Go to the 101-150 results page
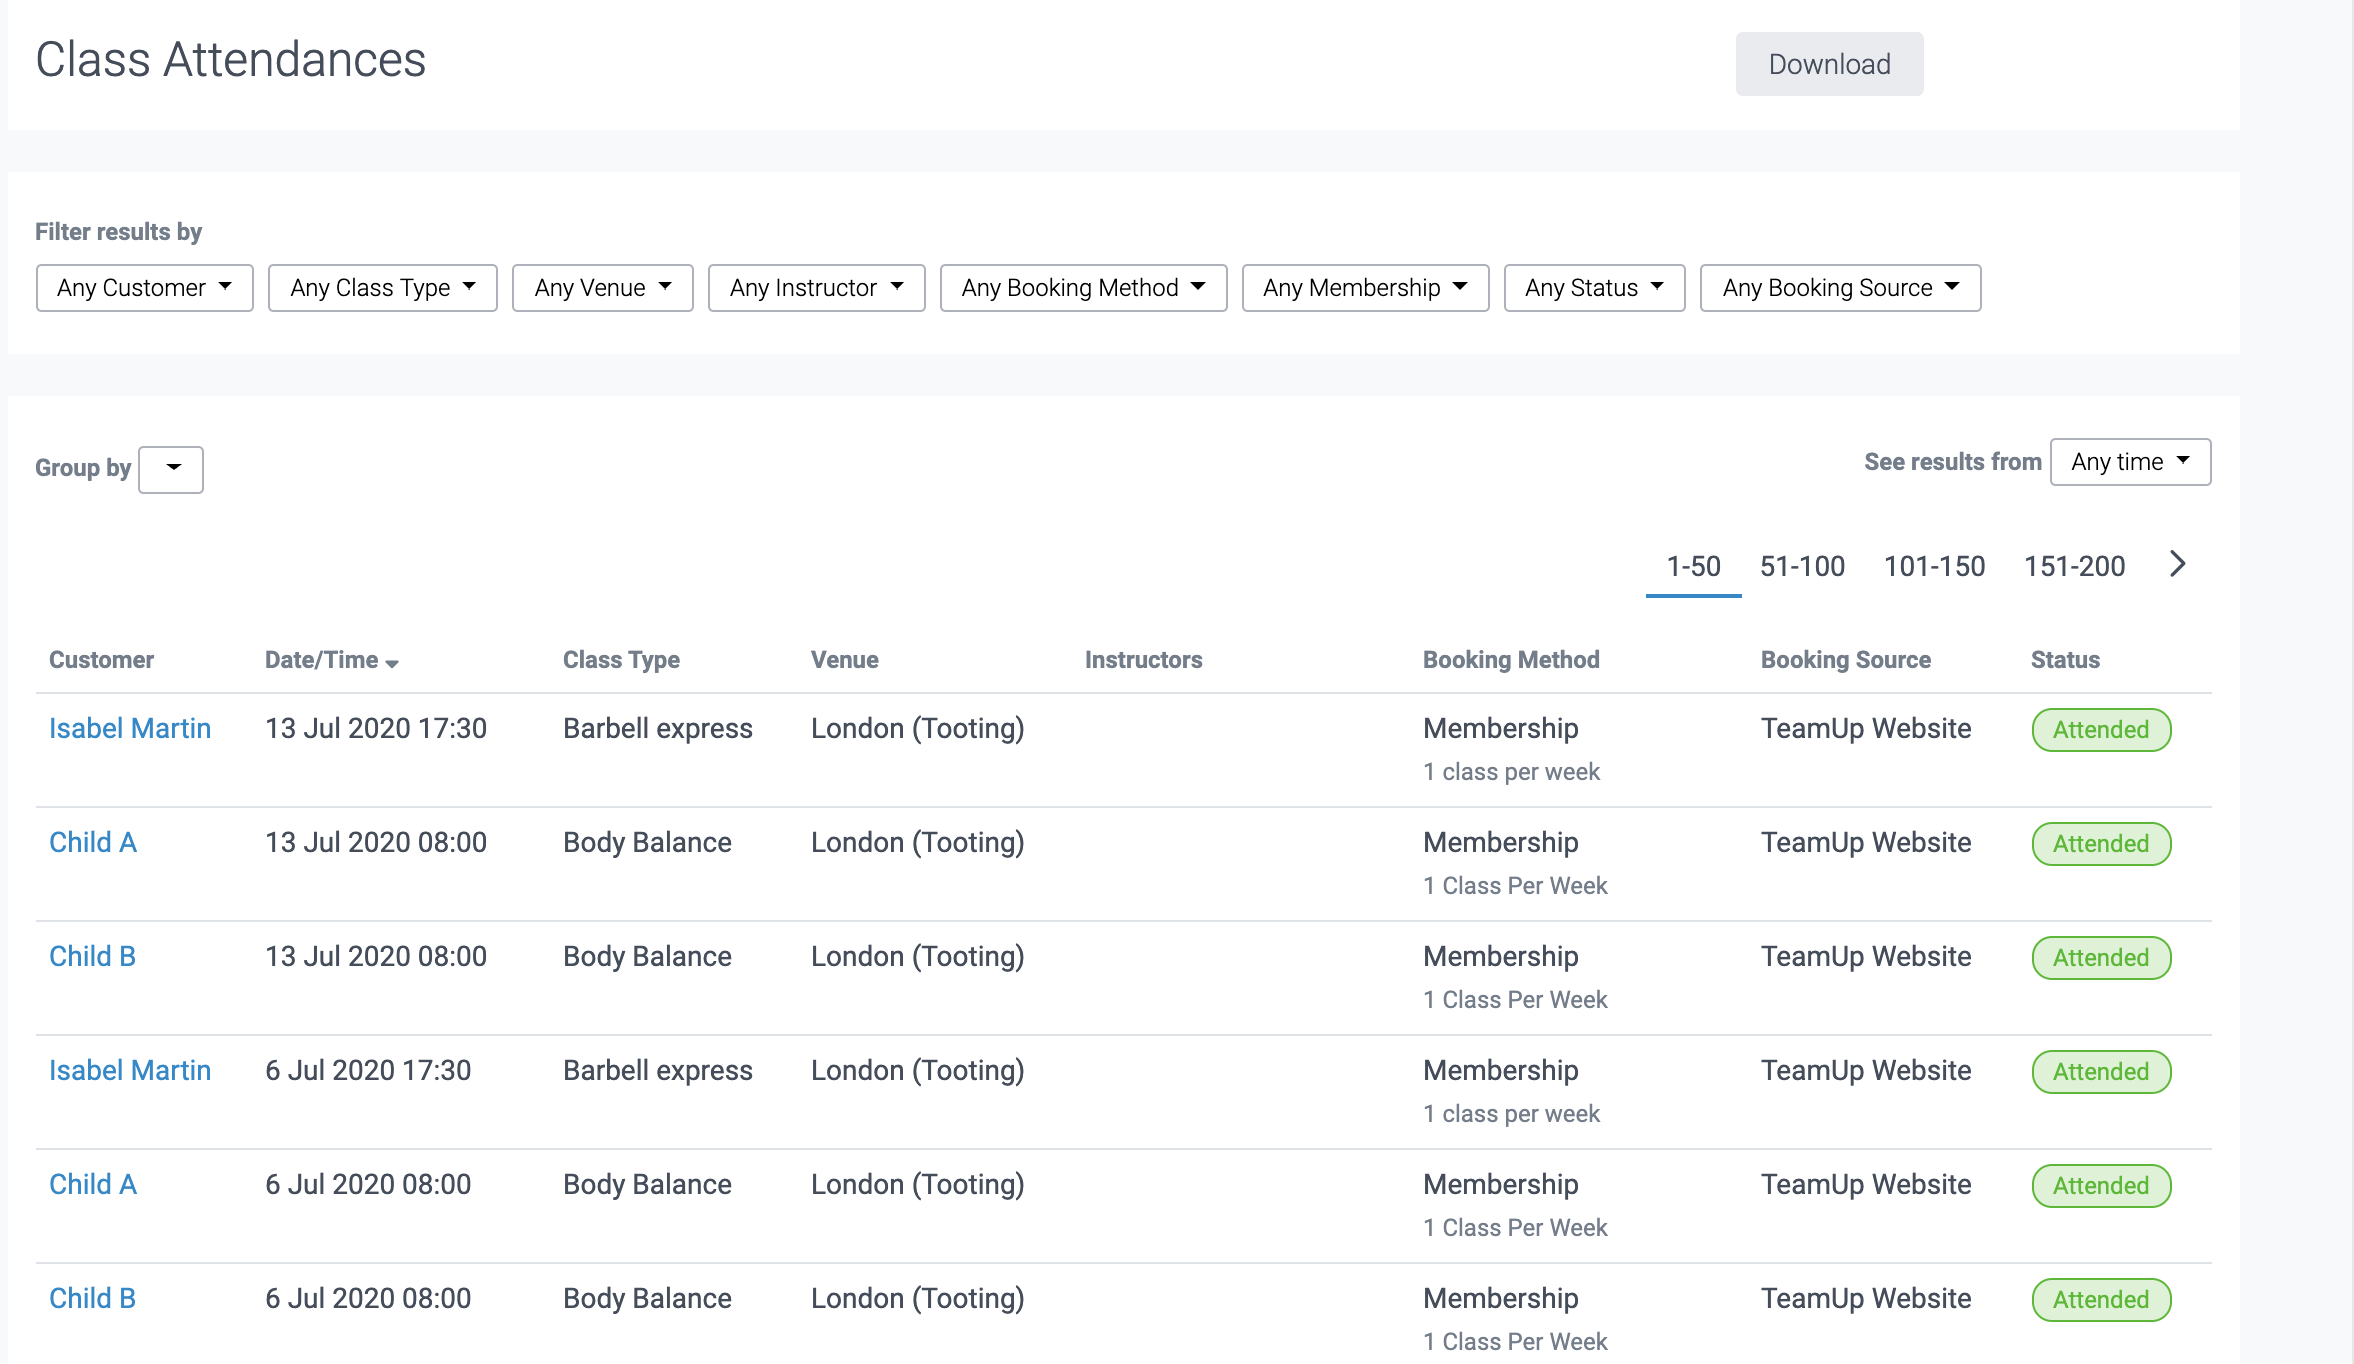This screenshot has height=1364, width=2354. pyautogui.click(x=1934, y=566)
